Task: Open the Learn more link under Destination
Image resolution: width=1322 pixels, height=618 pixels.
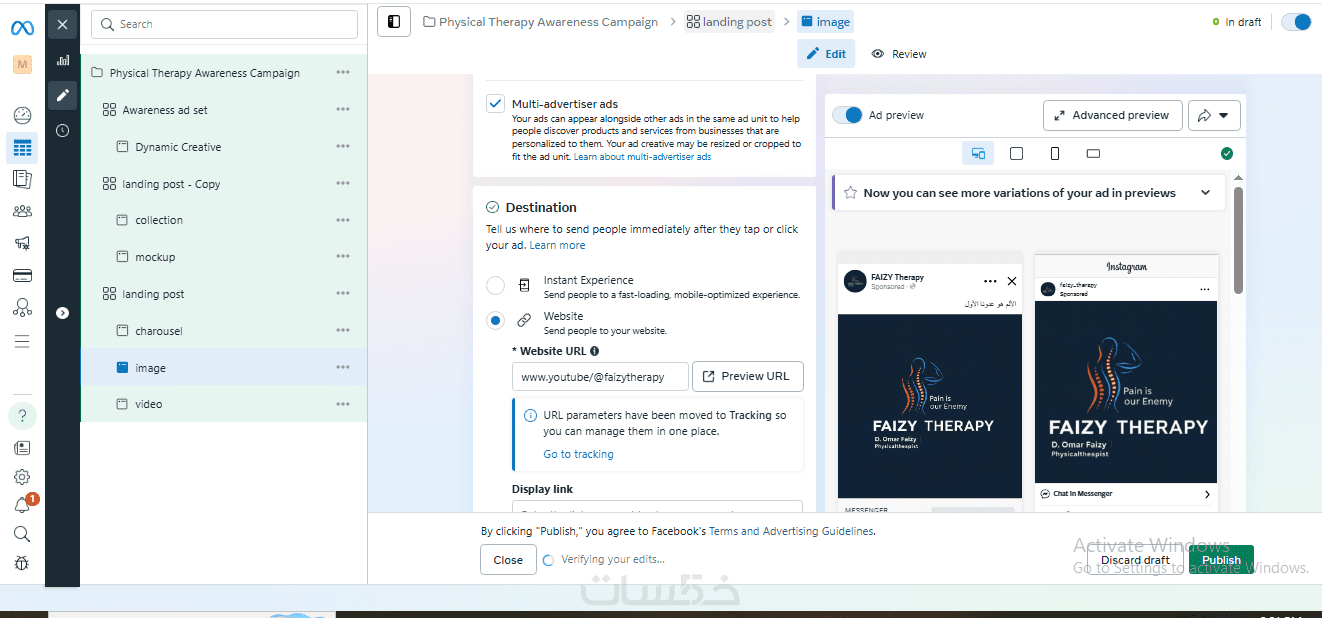Action: (x=558, y=245)
